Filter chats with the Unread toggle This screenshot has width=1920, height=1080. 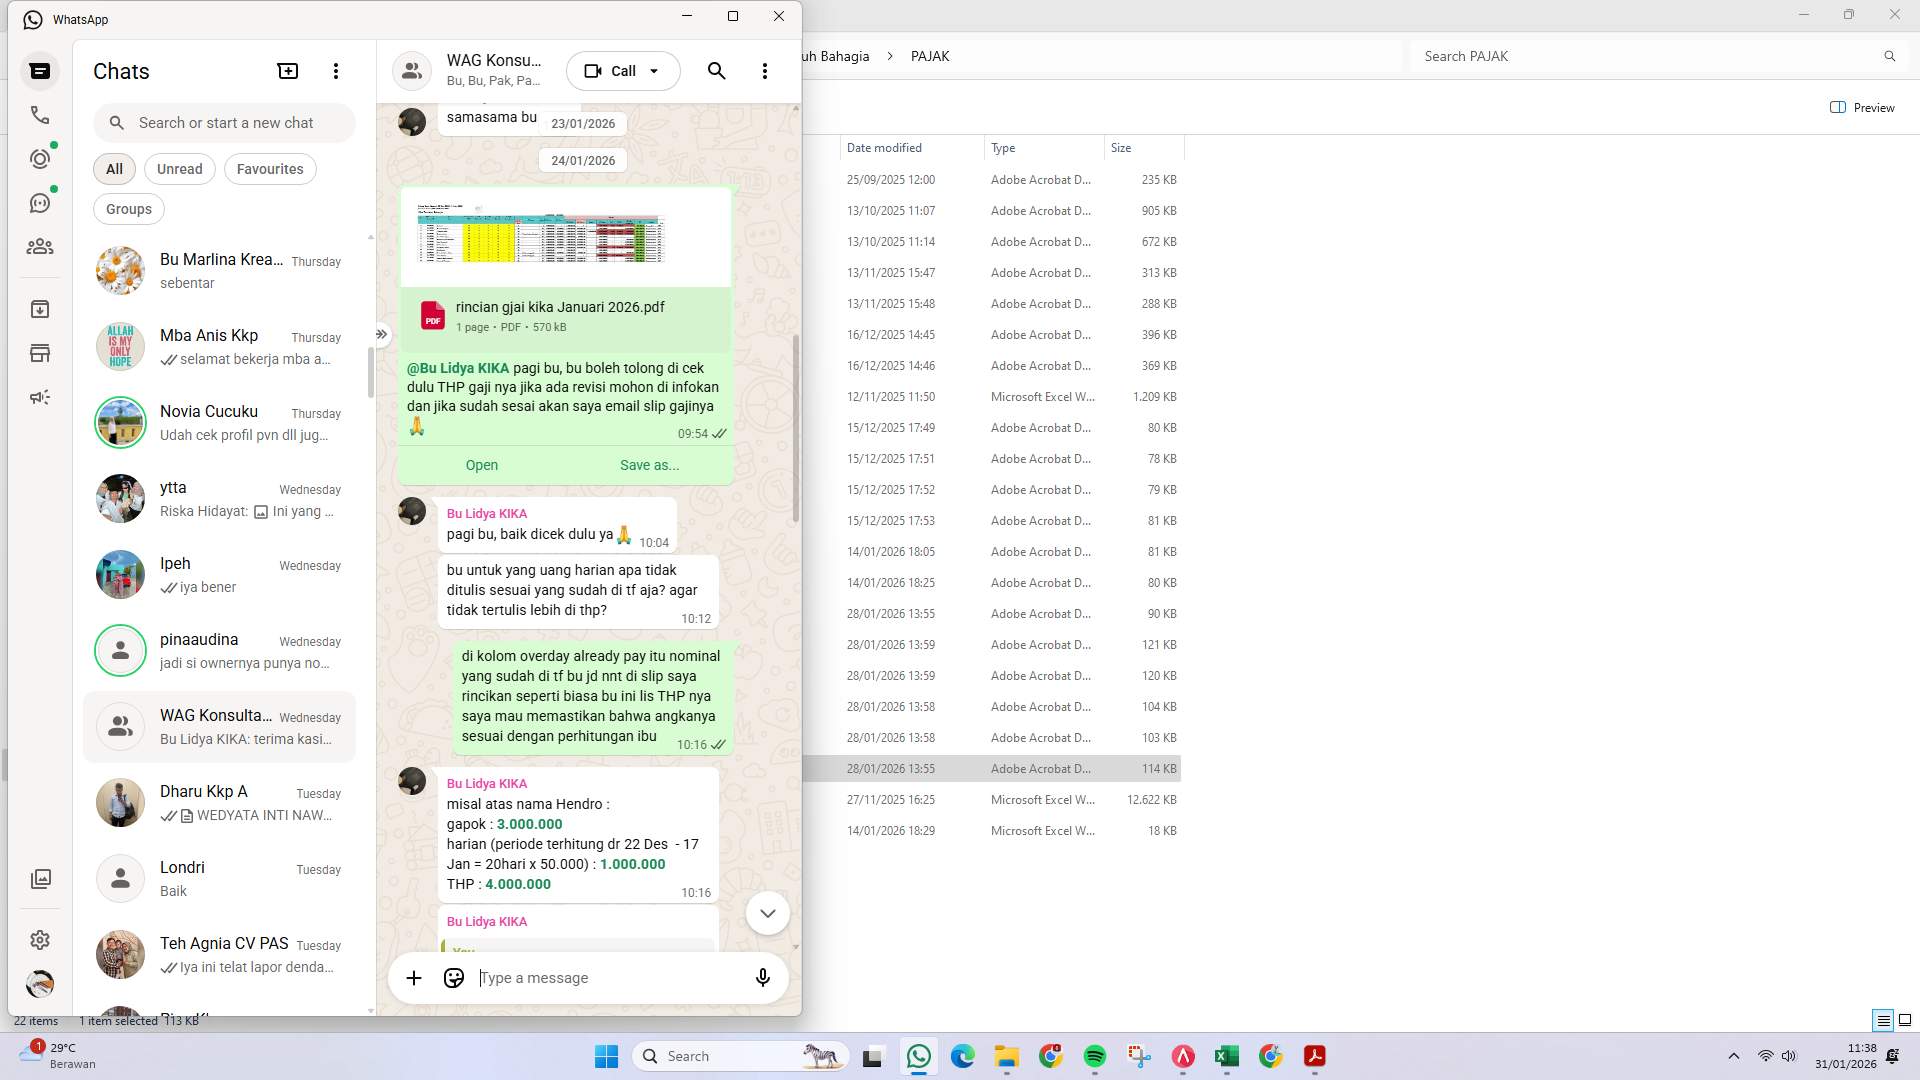click(x=179, y=168)
